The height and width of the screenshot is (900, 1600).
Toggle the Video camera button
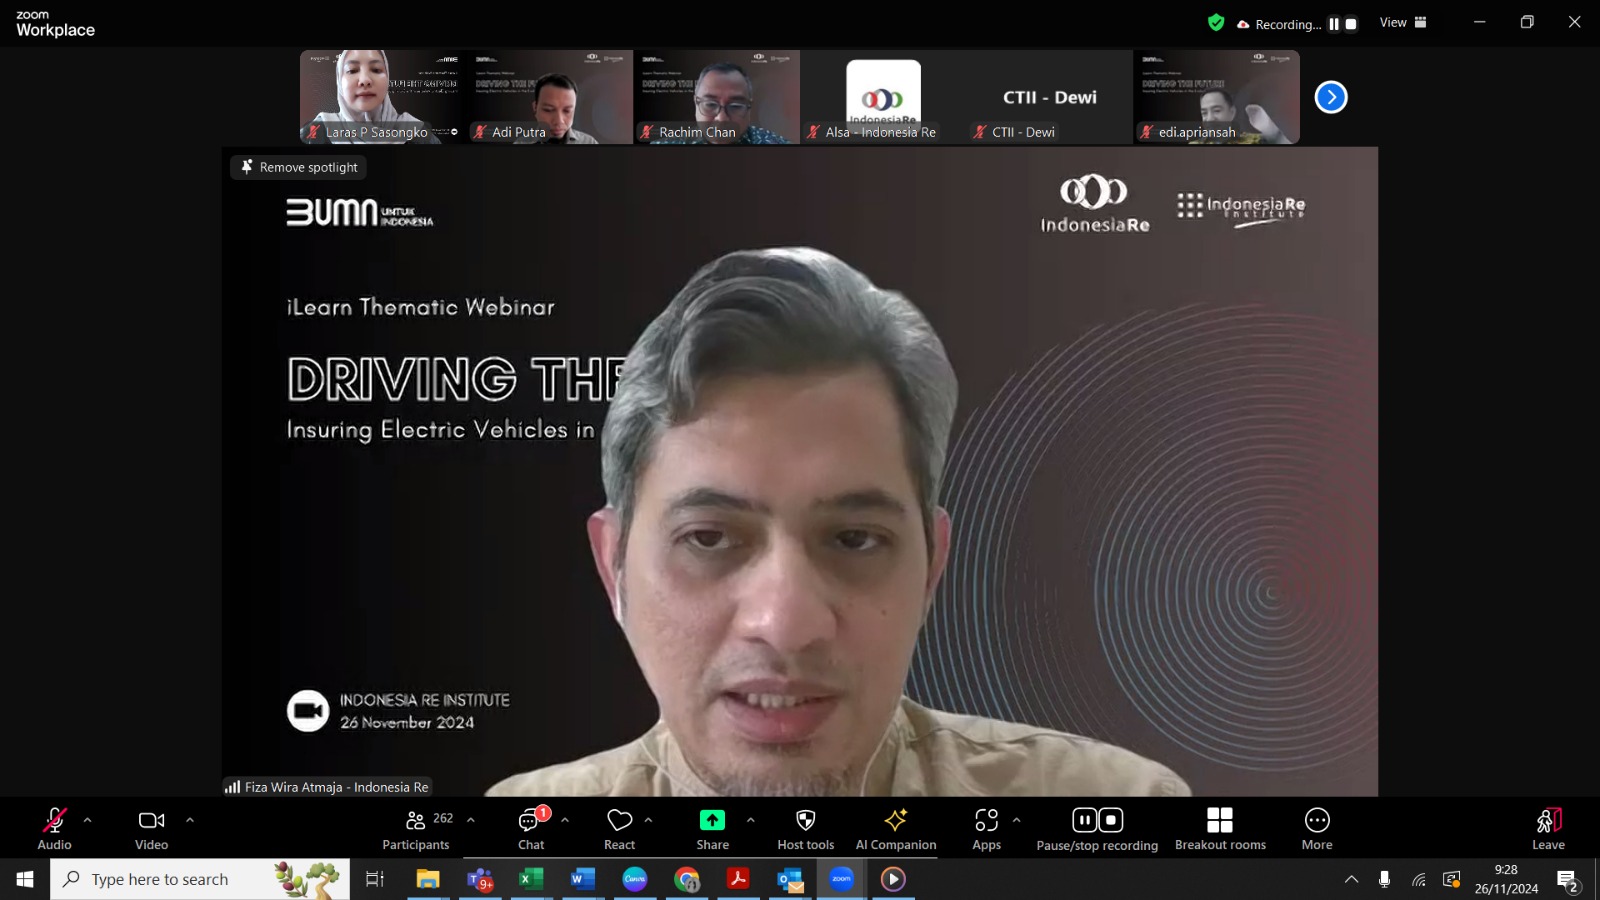152,829
